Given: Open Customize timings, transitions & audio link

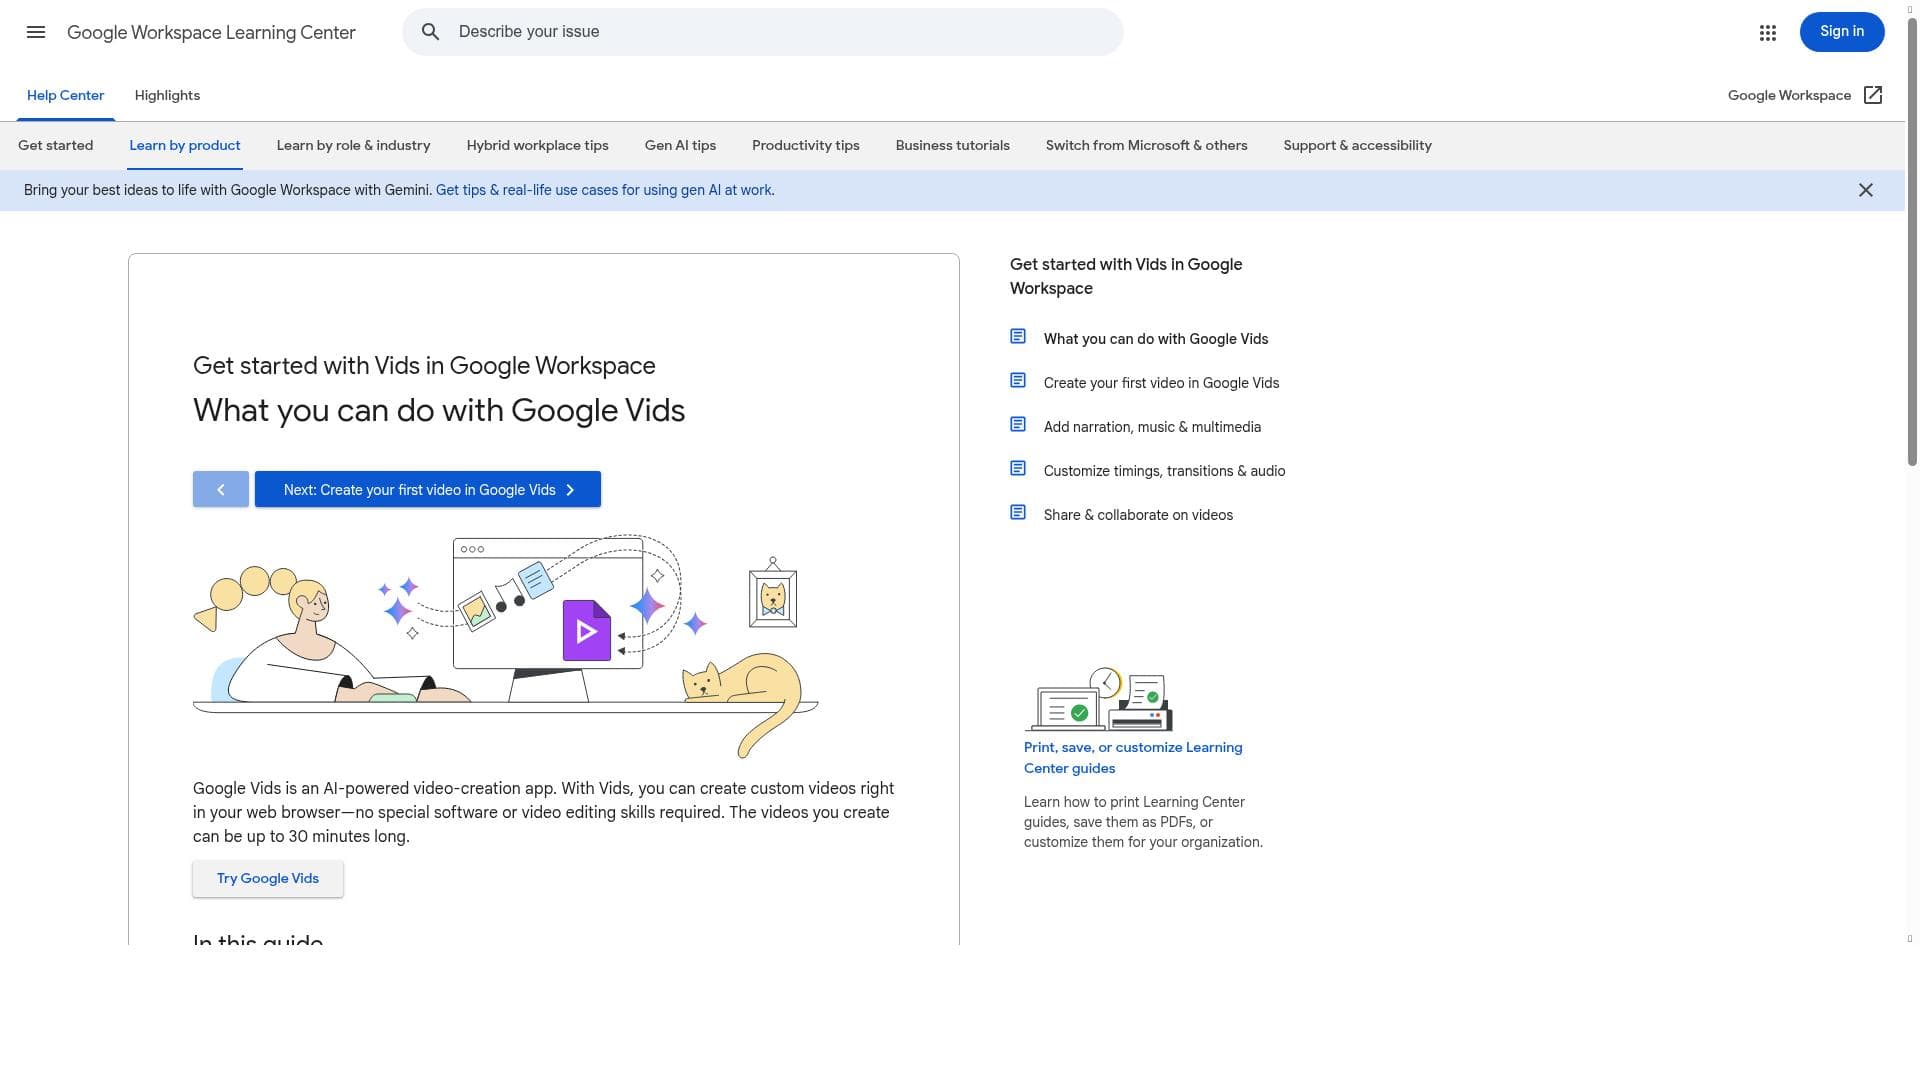Looking at the screenshot, I should point(1164,471).
